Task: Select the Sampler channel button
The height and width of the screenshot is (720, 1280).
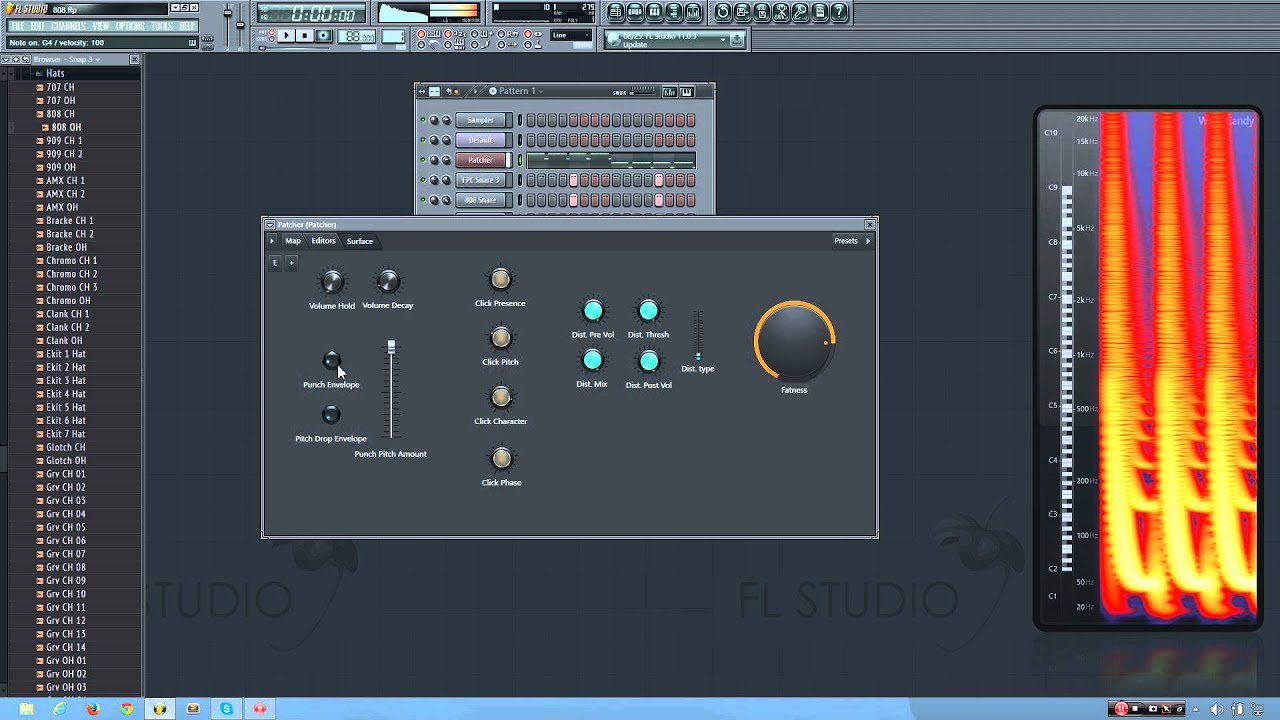Action: click(x=481, y=120)
